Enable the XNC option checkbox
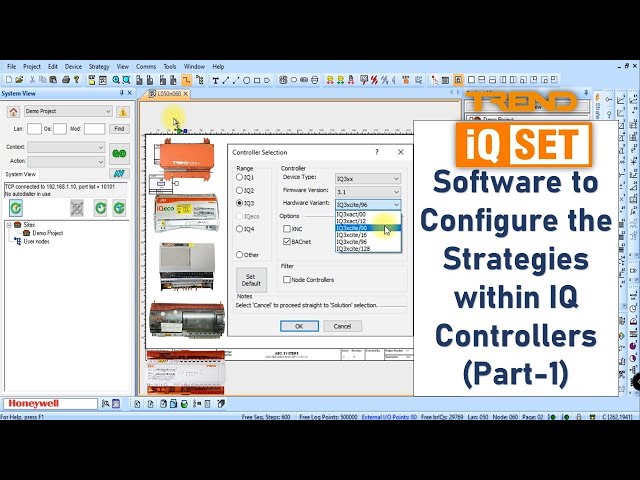This screenshot has width=640, height=480. 287,229
